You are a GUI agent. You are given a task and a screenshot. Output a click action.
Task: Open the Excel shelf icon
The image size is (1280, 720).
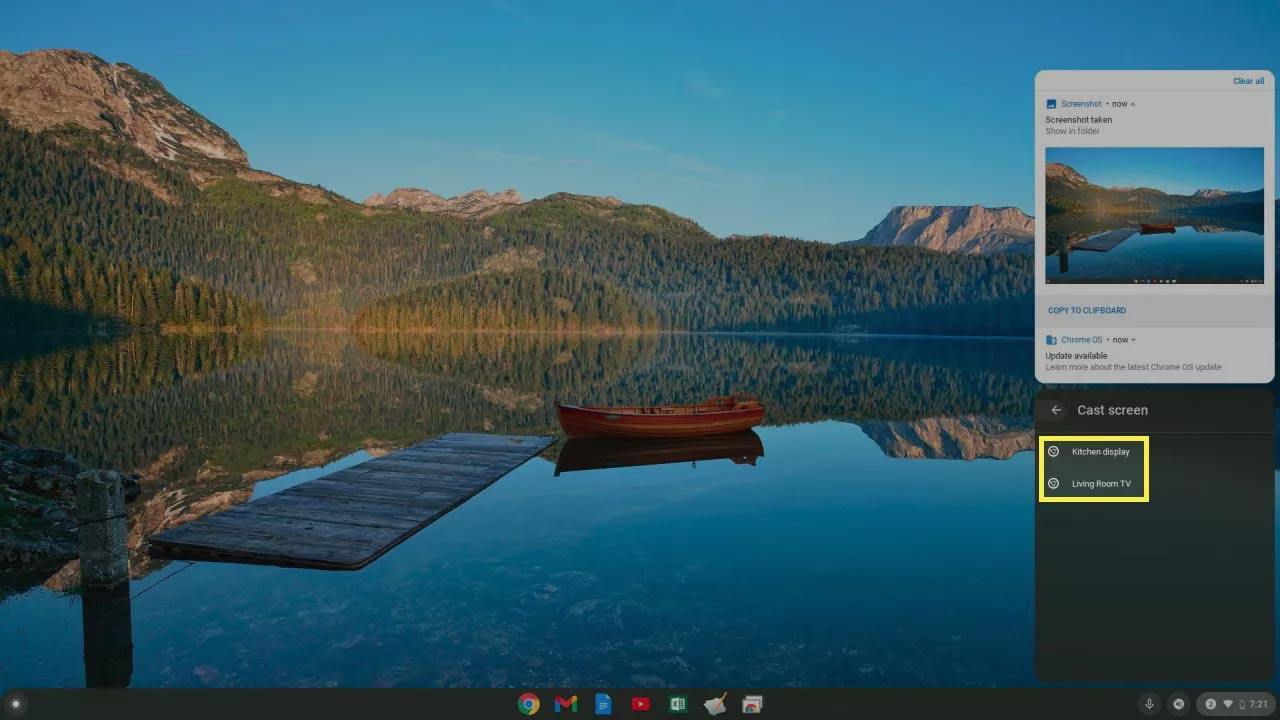[x=678, y=704]
